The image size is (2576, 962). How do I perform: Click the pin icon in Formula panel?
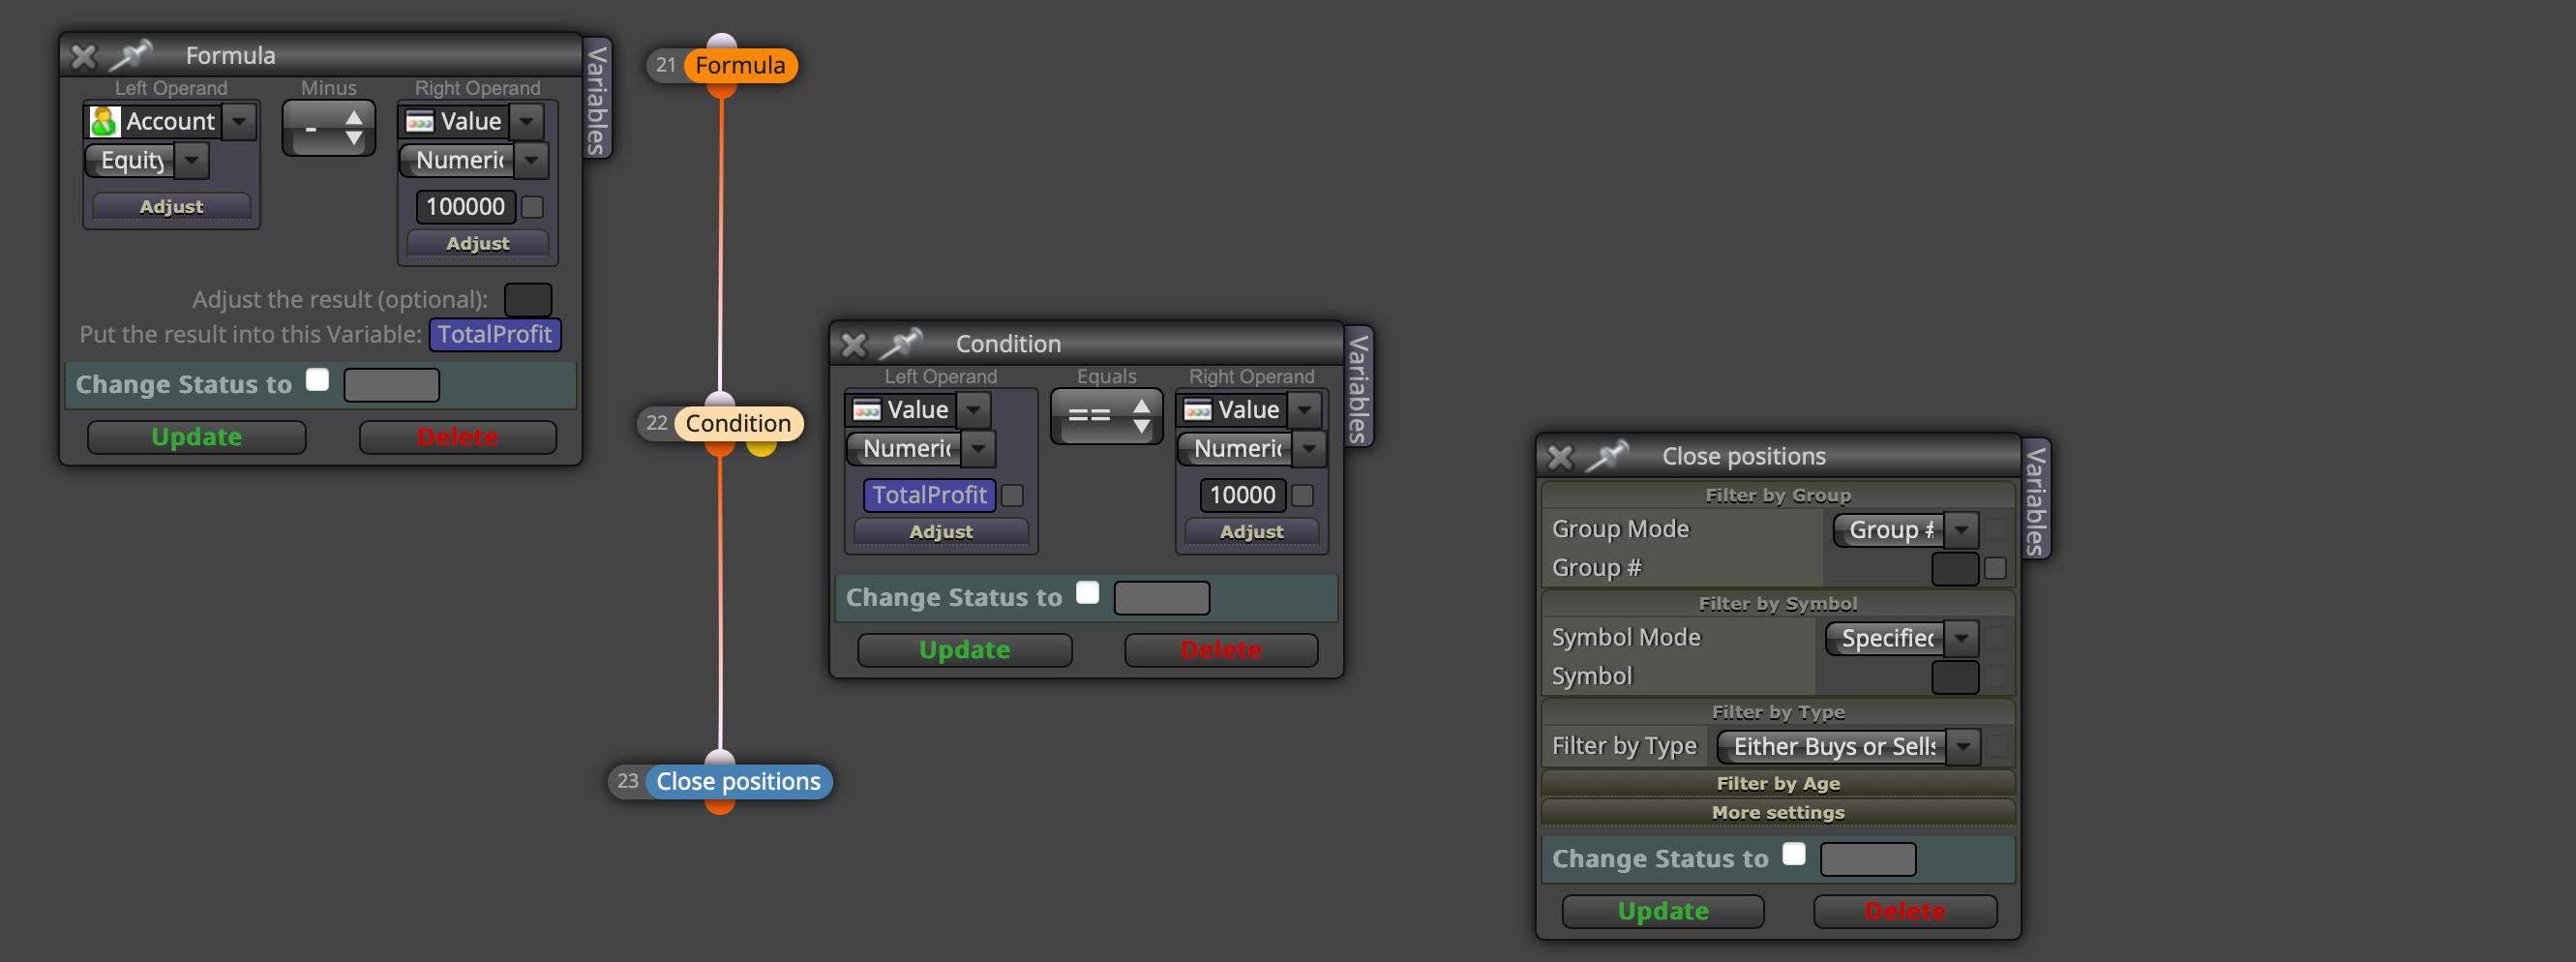(131, 55)
